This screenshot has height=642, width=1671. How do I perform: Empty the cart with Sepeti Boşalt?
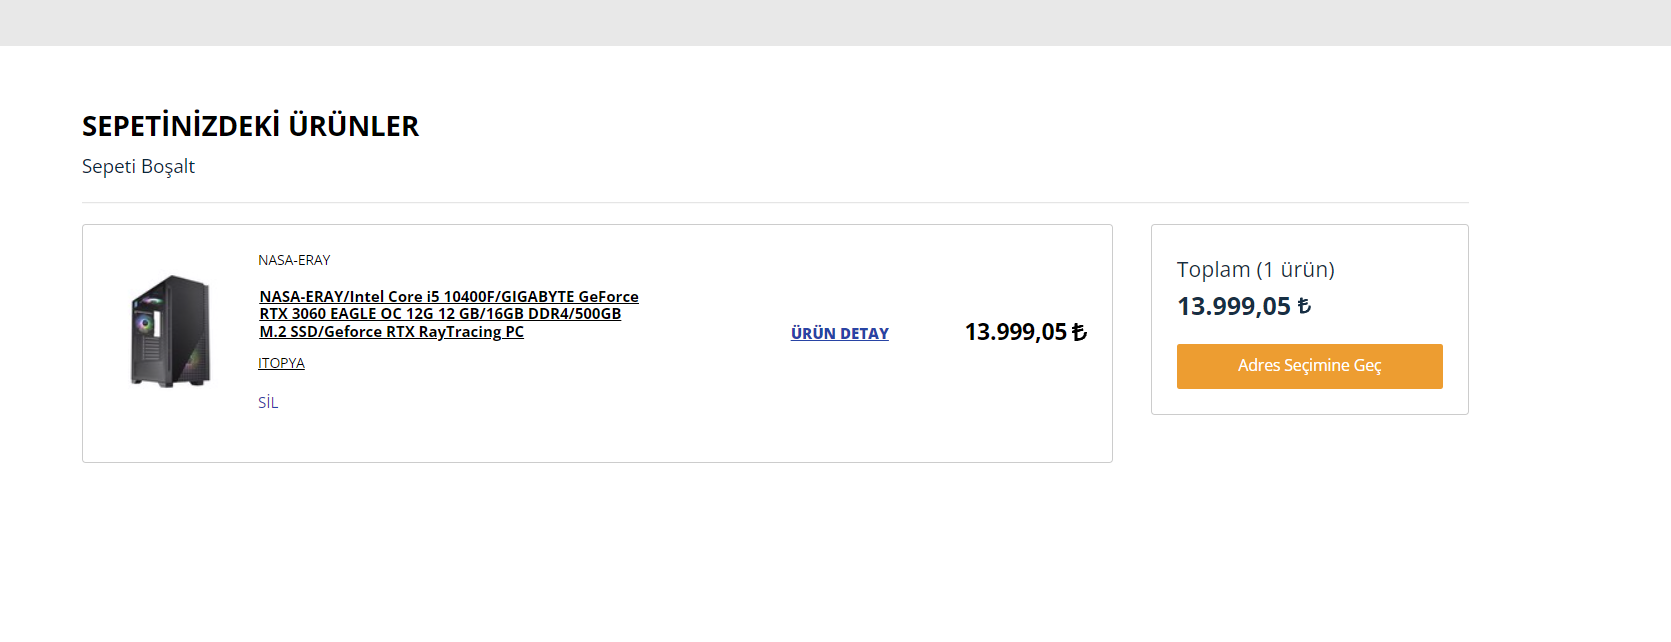[138, 167]
